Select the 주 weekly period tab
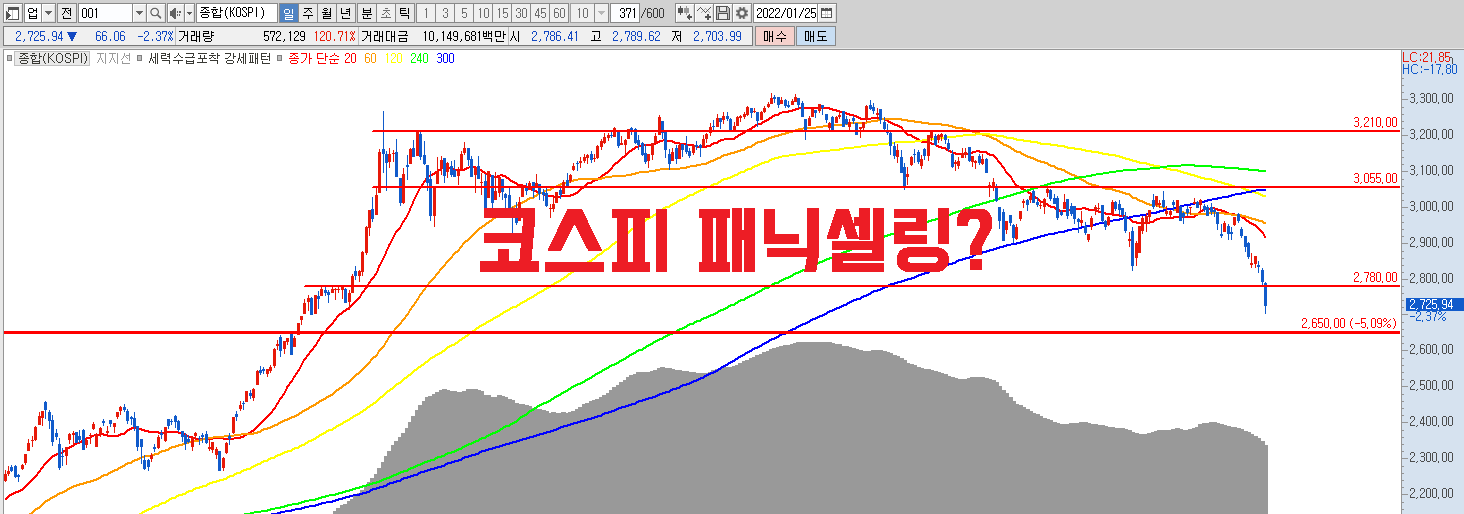Screen dimensions: 1464x514 307,13
